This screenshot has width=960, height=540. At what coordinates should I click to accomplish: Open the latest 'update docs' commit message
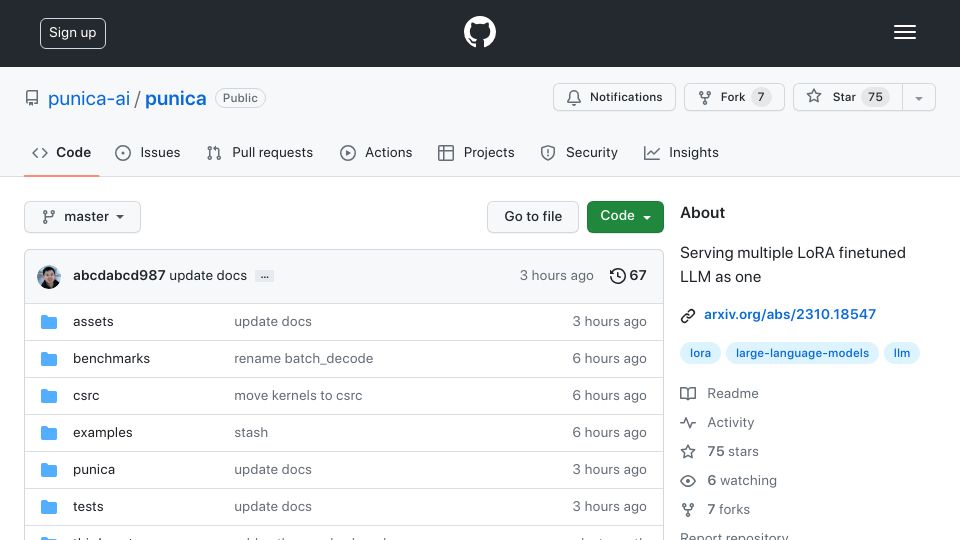[208, 276]
